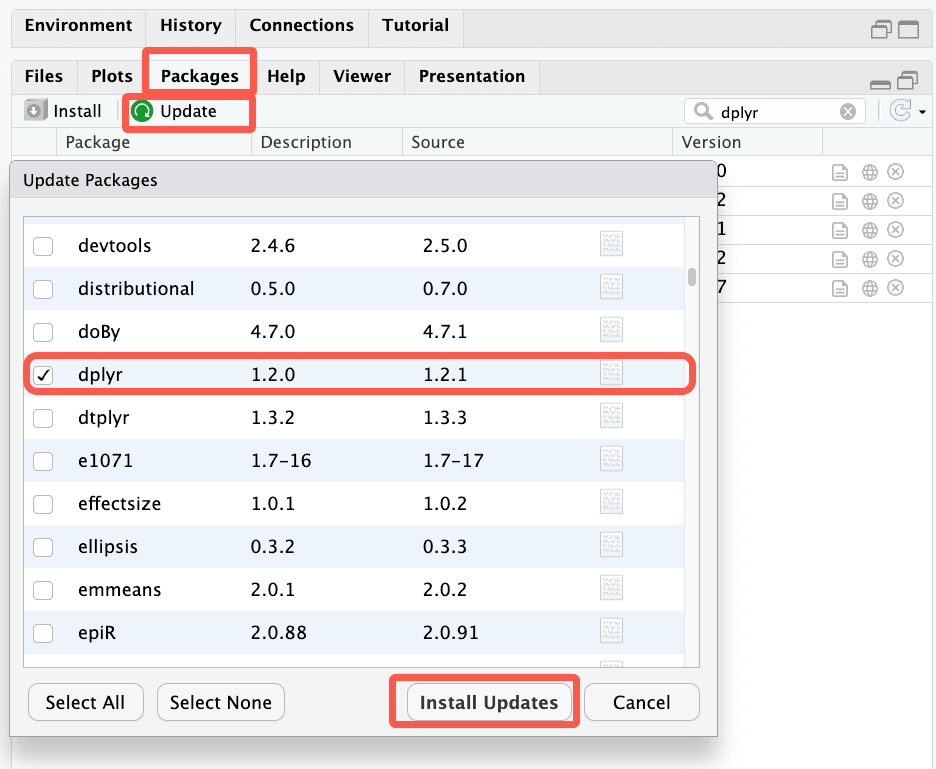The height and width of the screenshot is (769, 936).
Task: Refresh the package listing
Action: coord(900,111)
